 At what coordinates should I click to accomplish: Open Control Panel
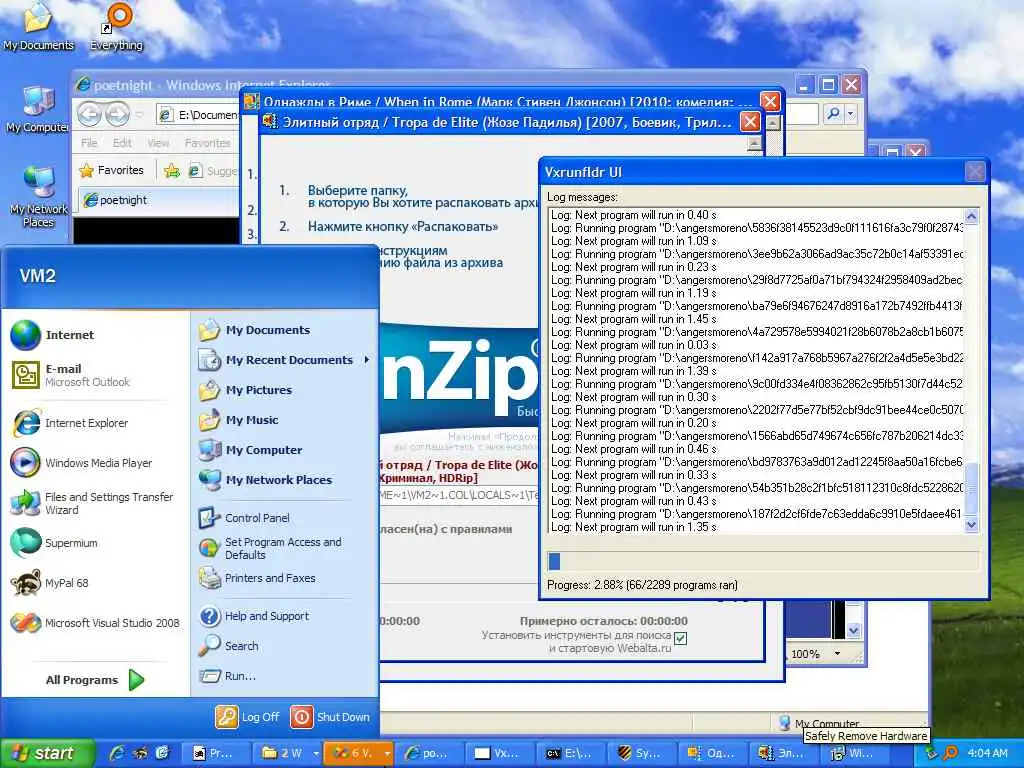coord(244,518)
